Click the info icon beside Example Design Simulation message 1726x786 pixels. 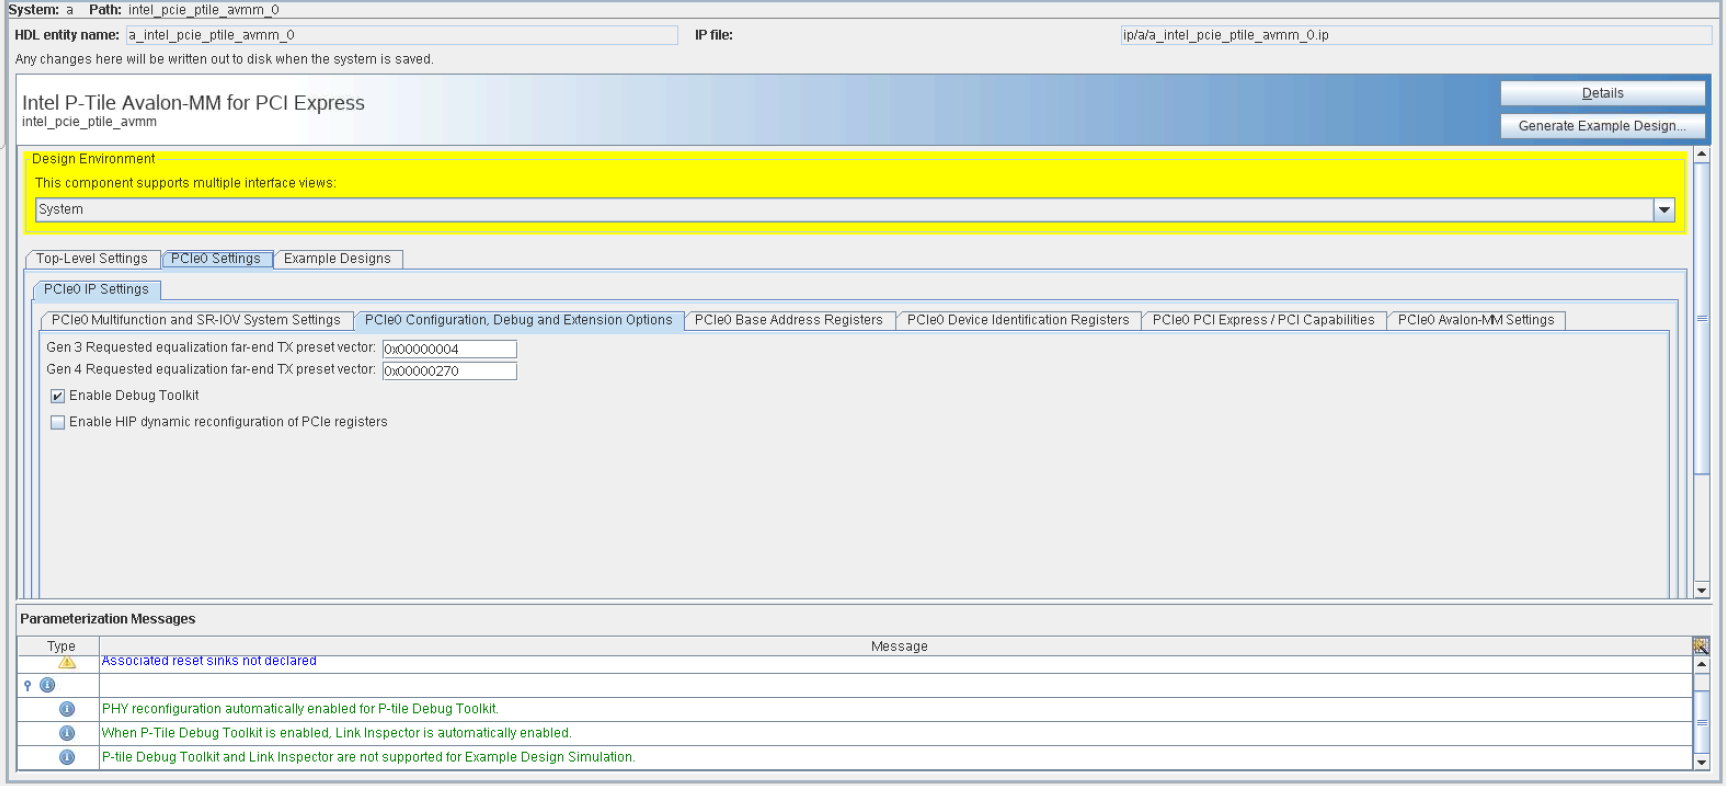[x=67, y=757]
